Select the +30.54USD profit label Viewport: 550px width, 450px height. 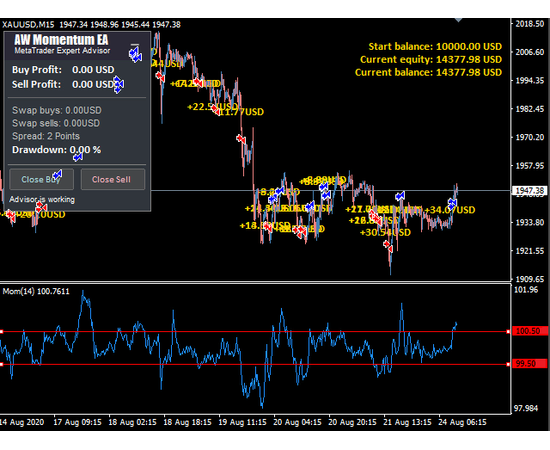coord(385,232)
